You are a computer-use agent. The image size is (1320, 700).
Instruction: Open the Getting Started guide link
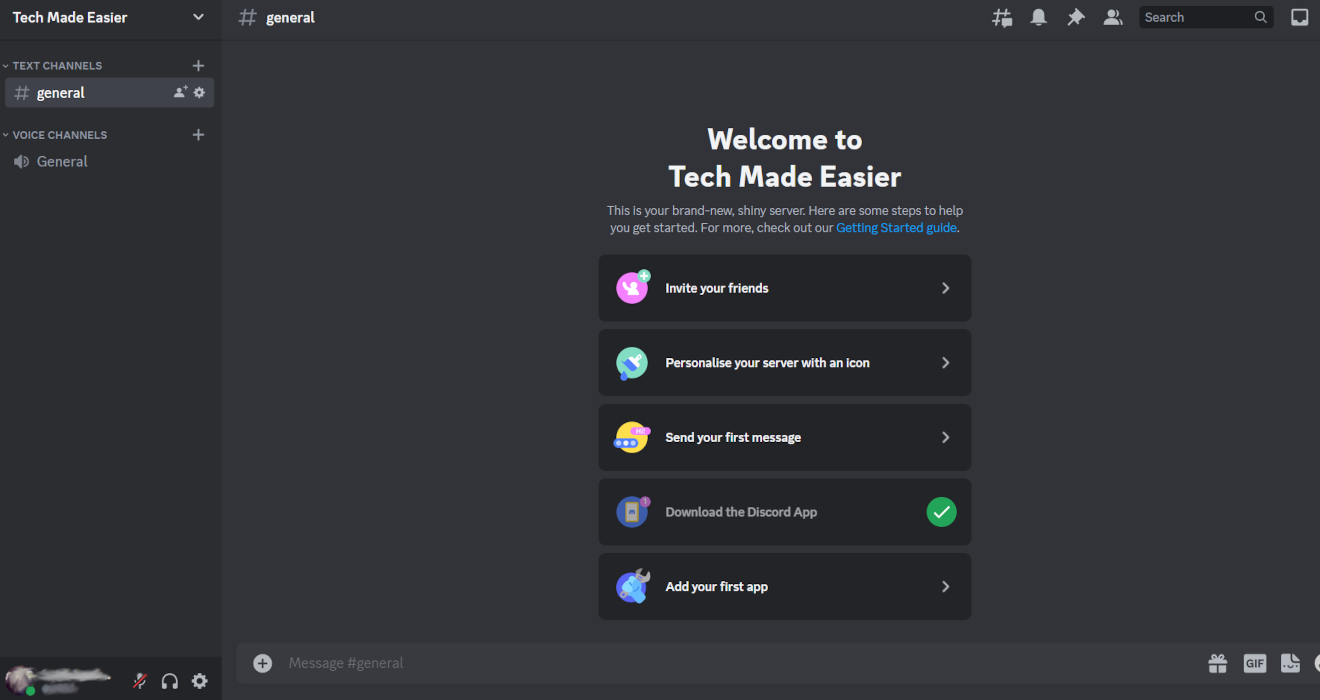(x=895, y=227)
